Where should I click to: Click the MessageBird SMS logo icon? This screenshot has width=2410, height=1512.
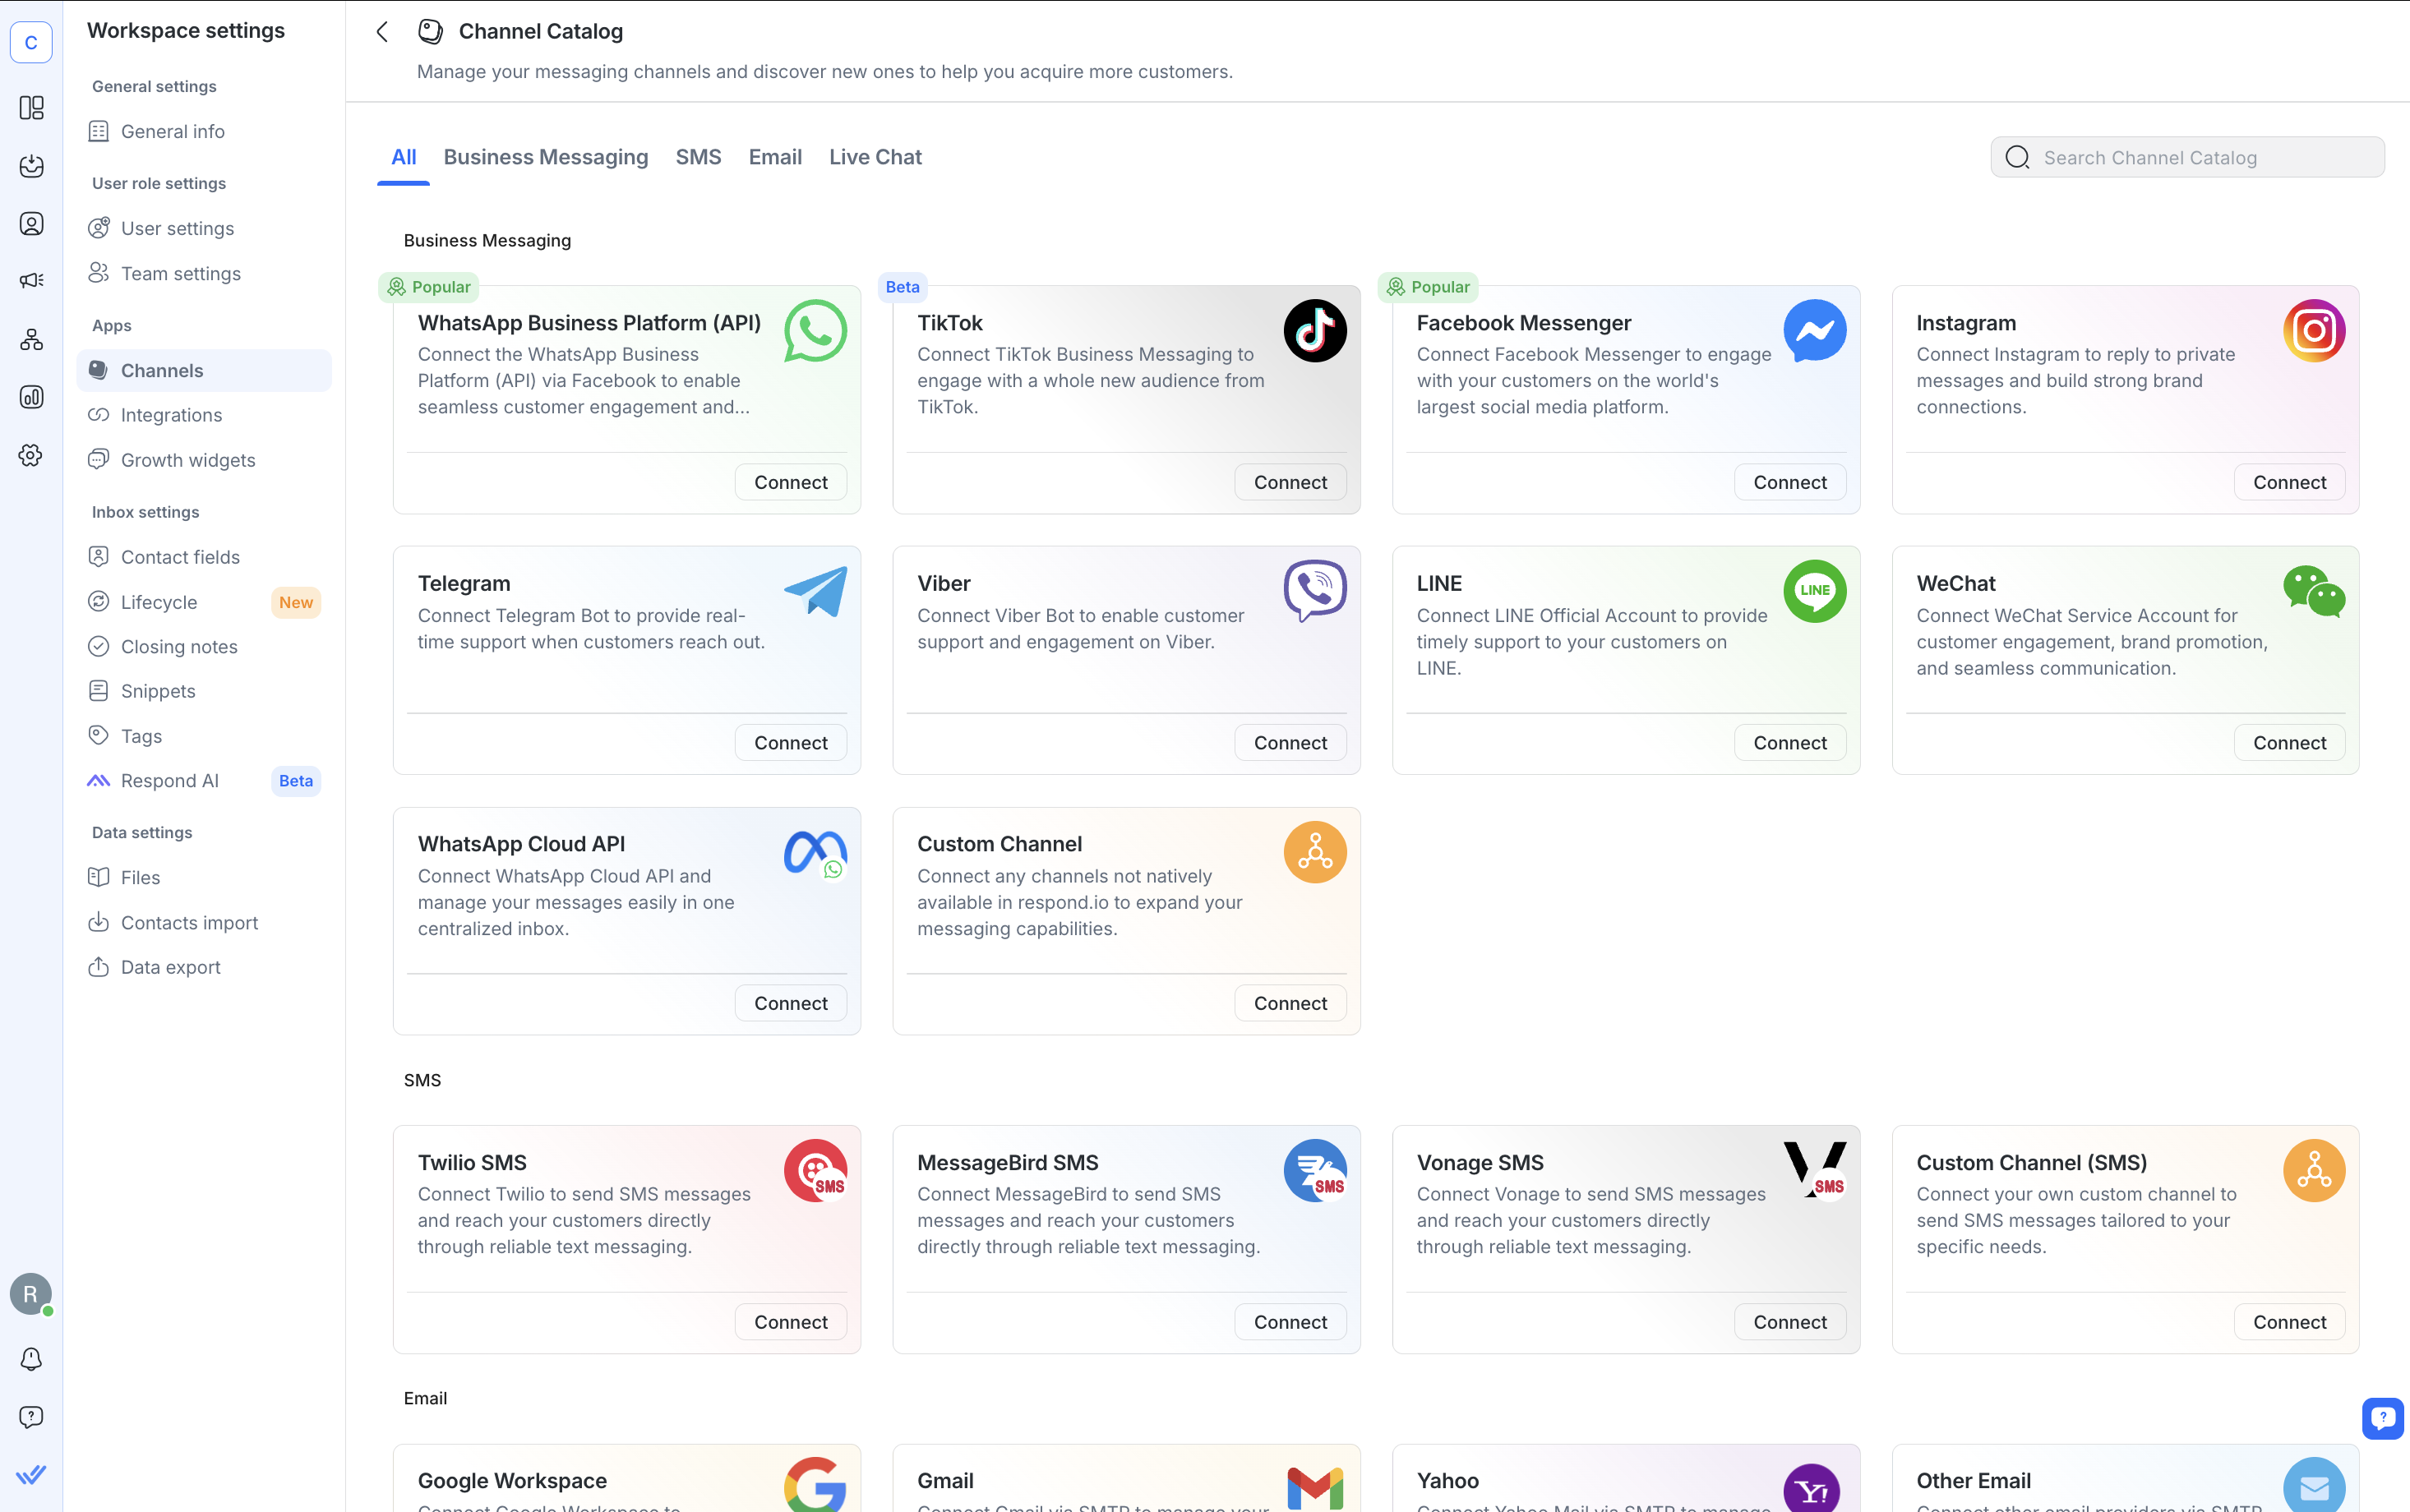click(1315, 1171)
